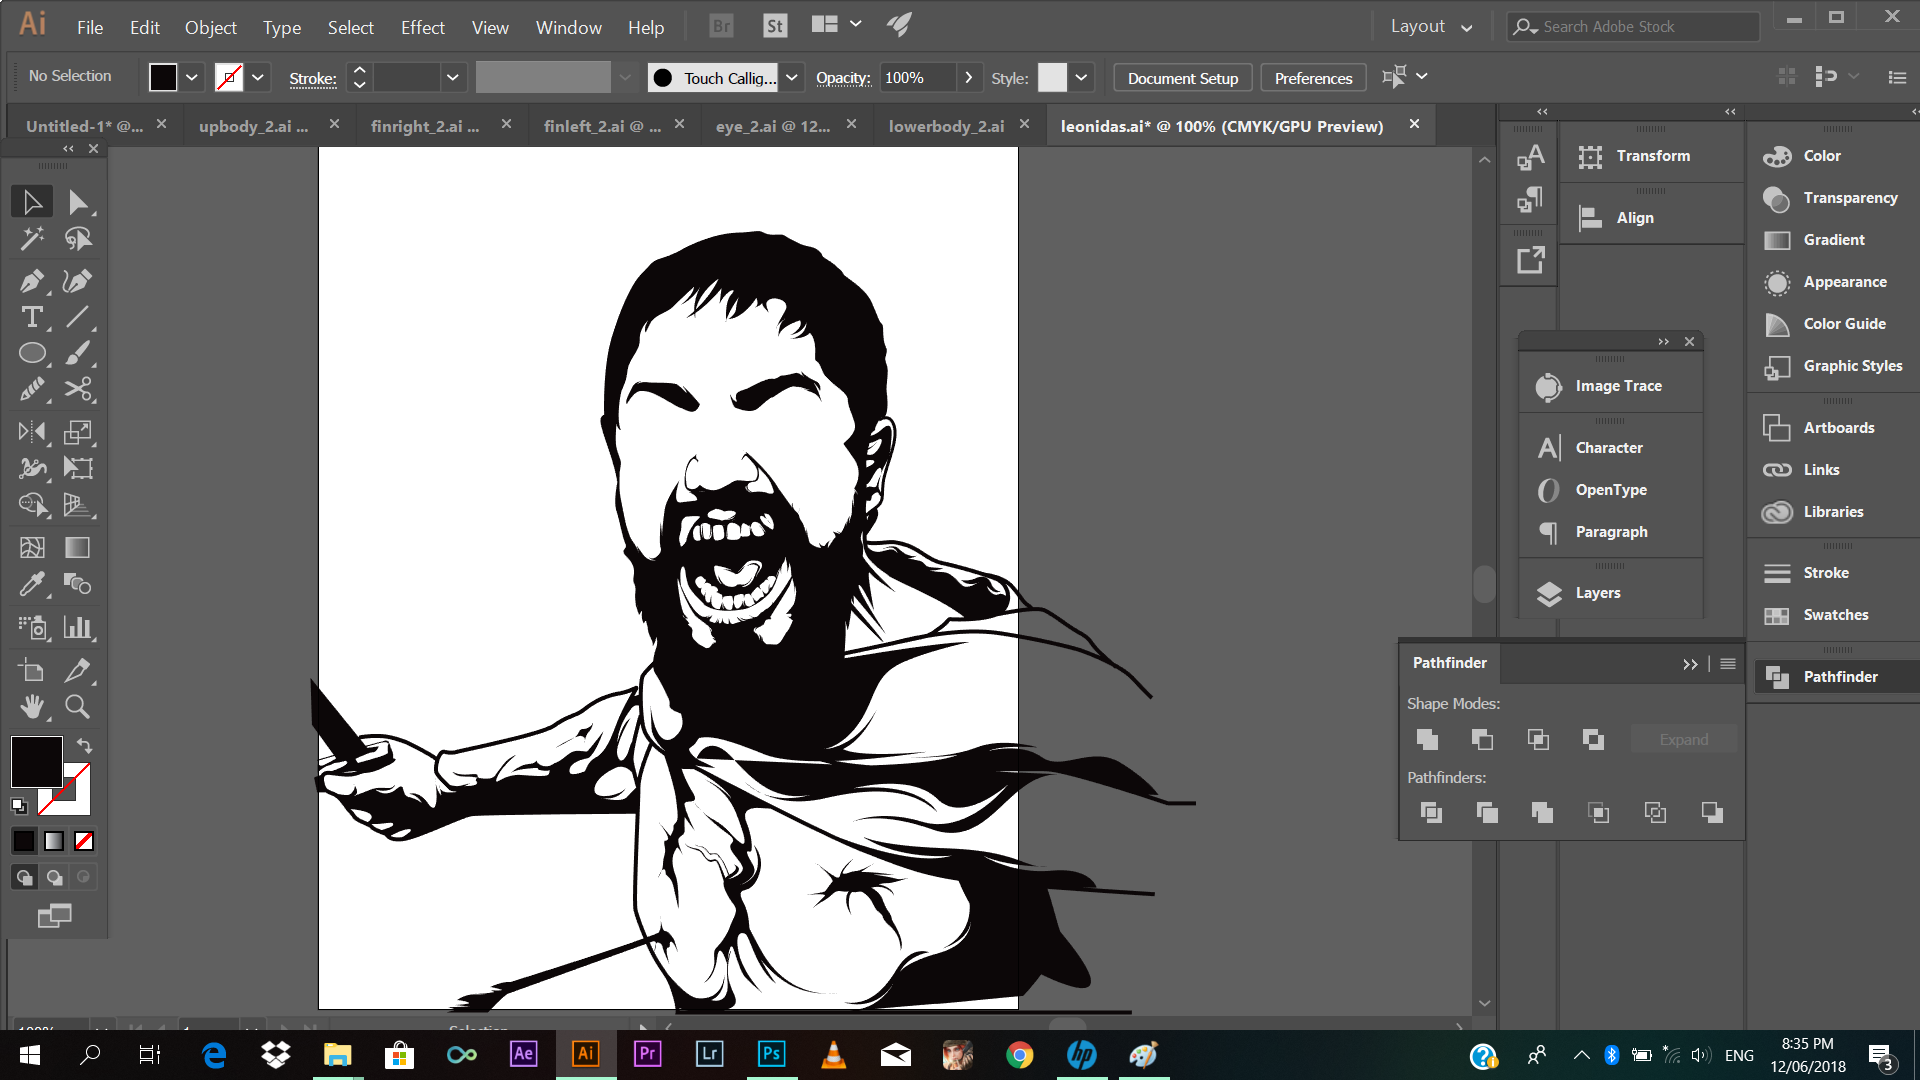The image size is (1920, 1080).
Task: Set paint mode to None
Action: click(84, 842)
